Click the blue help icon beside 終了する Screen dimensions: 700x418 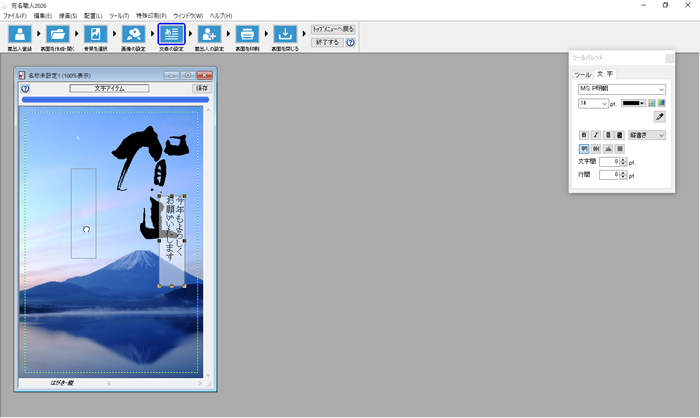pyautogui.click(x=351, y=43)
